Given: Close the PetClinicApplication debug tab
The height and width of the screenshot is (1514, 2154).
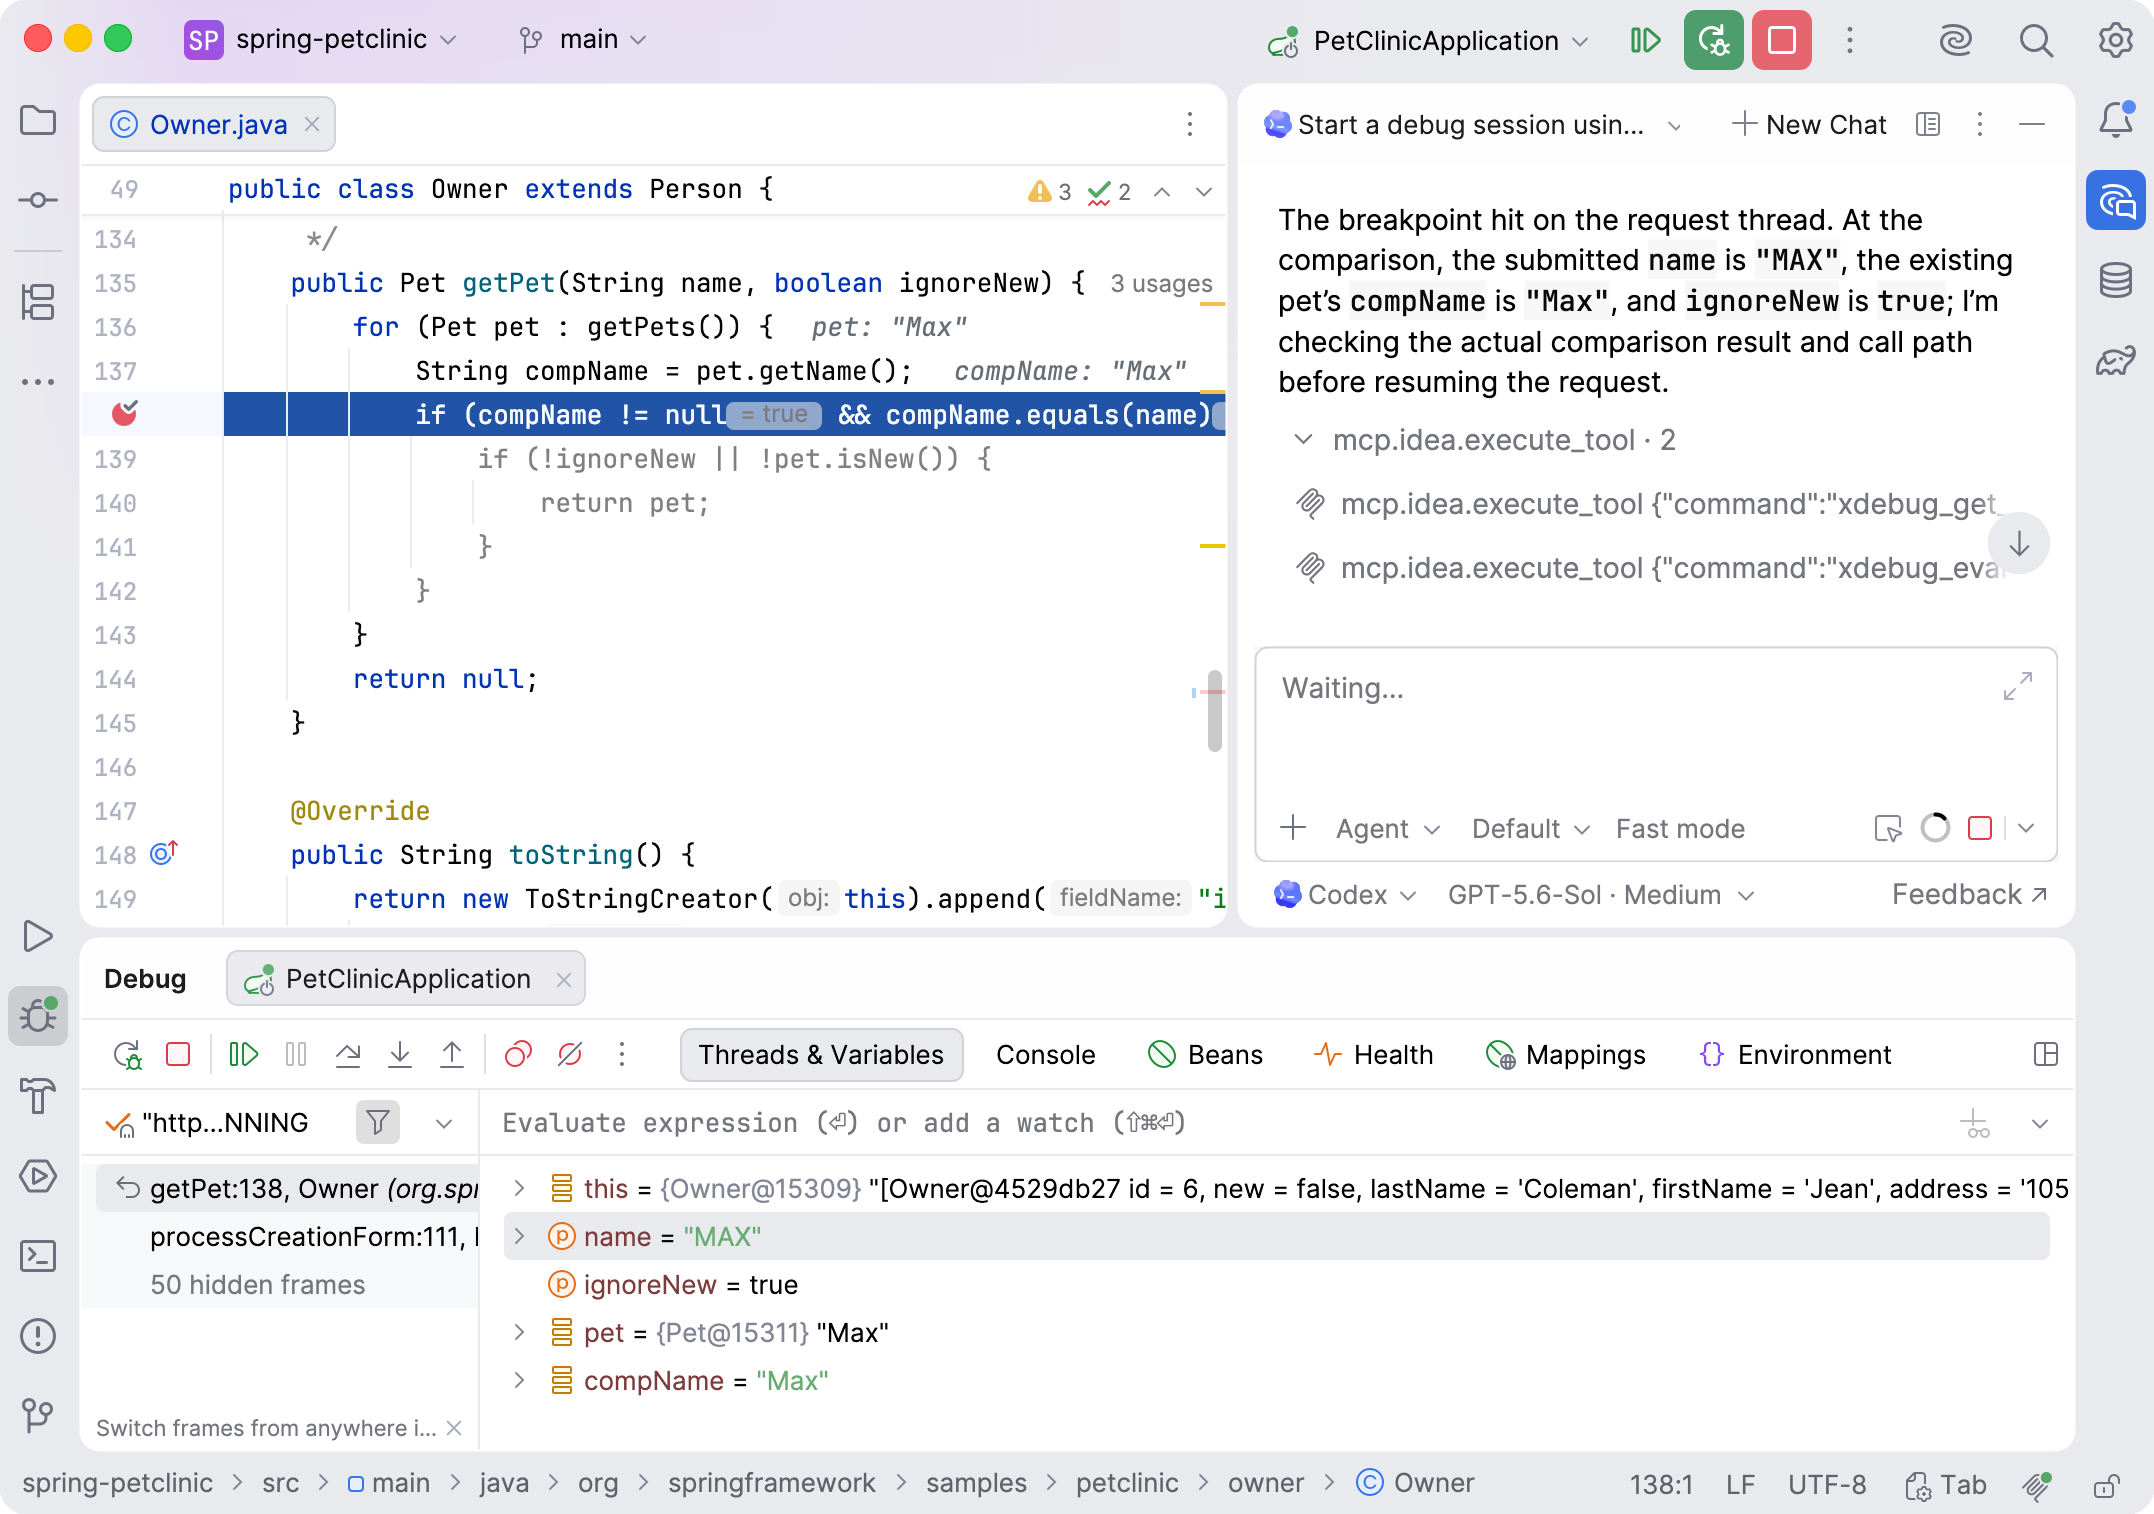Looking at the screenshot, I should click(x=564, y=980).
